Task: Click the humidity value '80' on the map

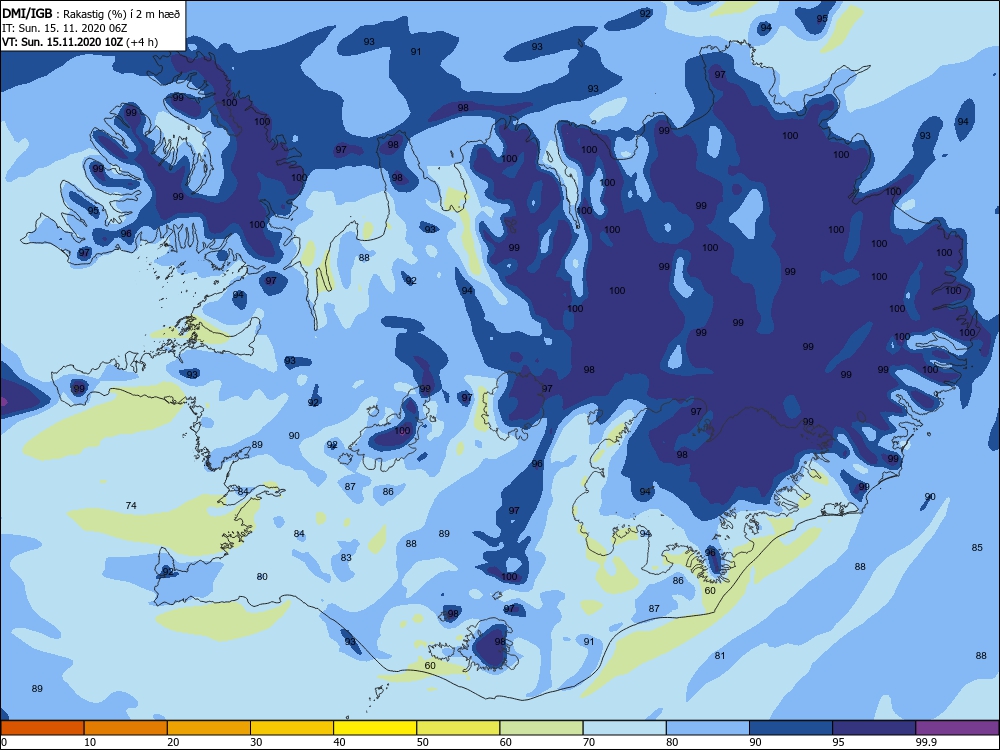Action: pos(262,577)
